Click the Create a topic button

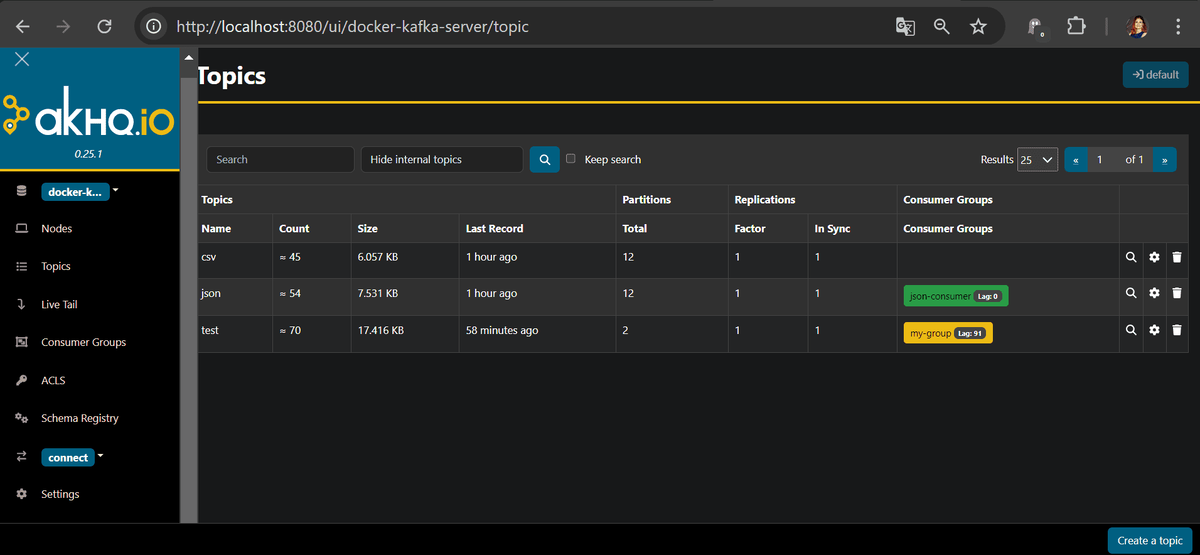[1150, 540]
